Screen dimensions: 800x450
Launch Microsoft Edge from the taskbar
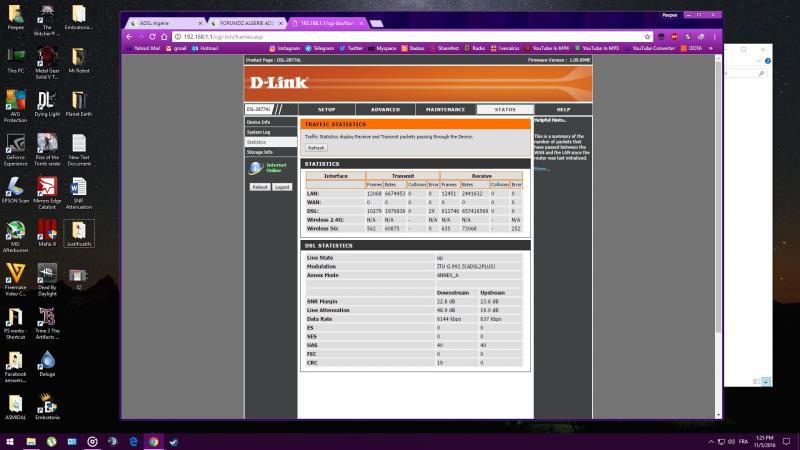[x=132, y=440]
